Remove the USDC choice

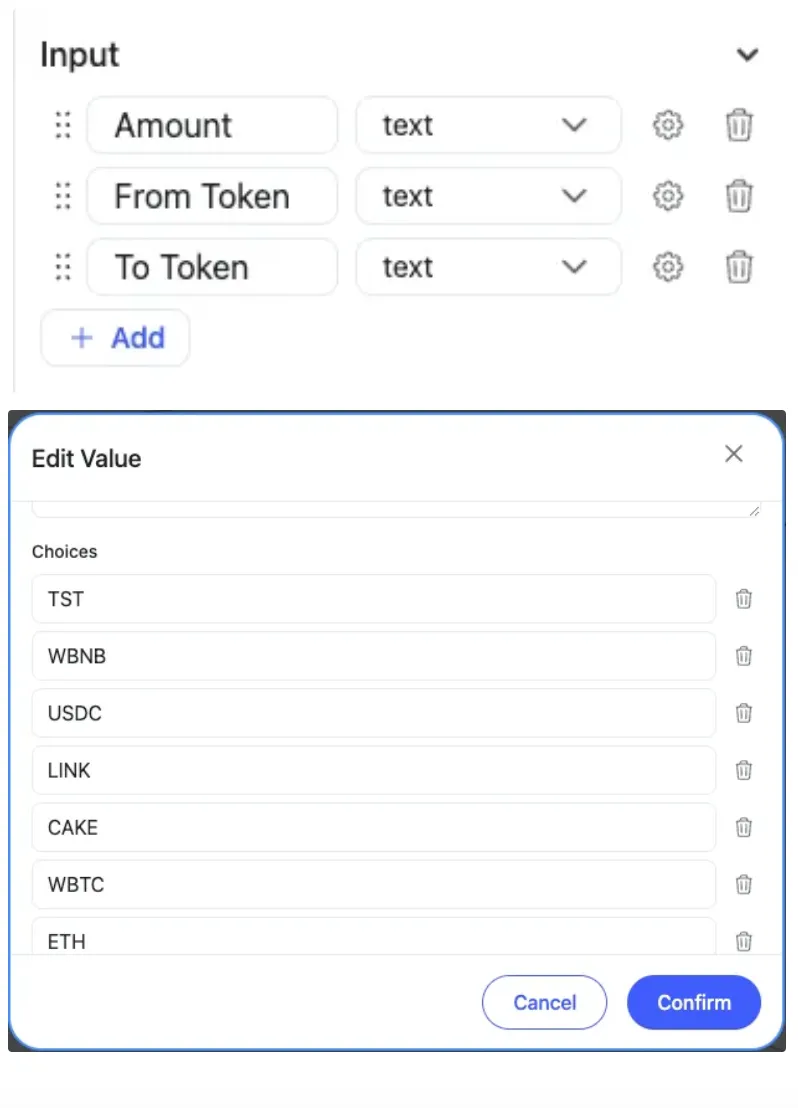tap(744, 713)
